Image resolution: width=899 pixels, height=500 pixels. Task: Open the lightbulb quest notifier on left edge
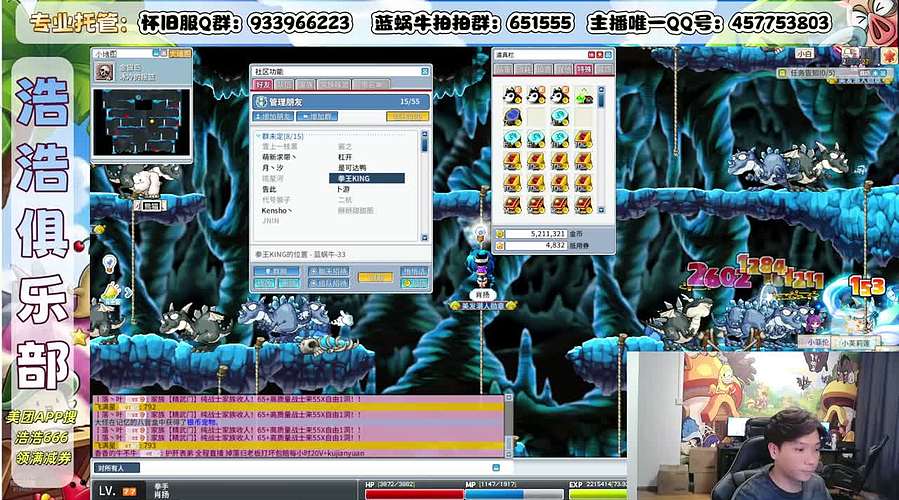point(109,264)
